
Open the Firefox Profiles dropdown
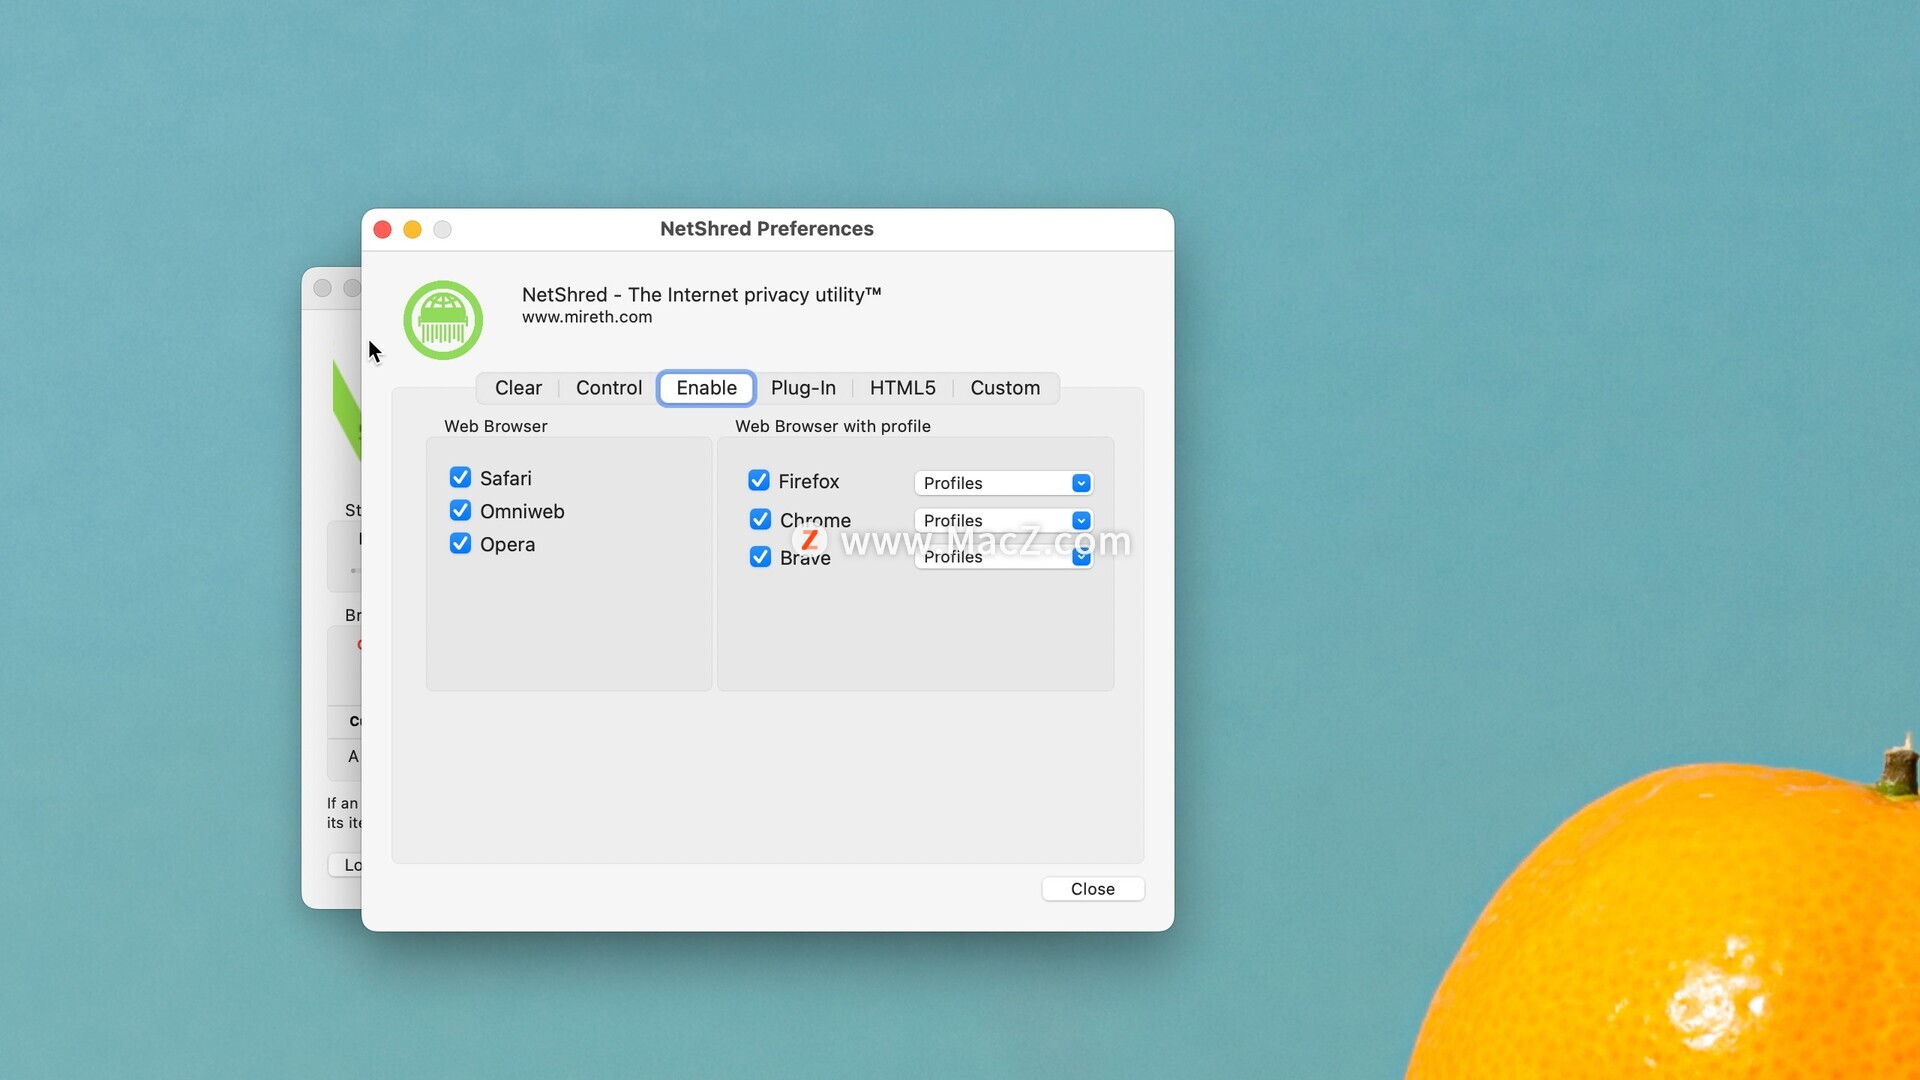[x=1003, y=483]
